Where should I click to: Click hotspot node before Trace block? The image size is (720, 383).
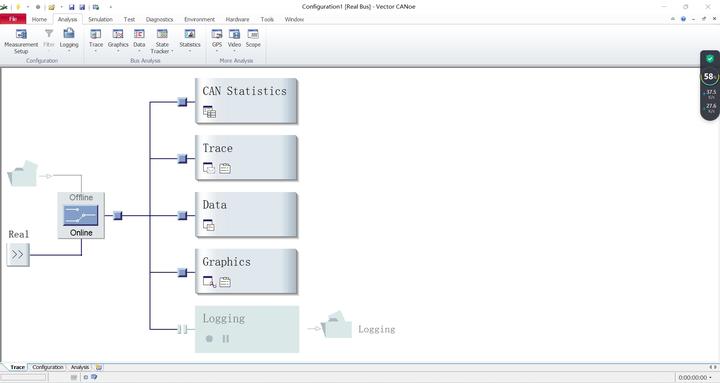182,158
